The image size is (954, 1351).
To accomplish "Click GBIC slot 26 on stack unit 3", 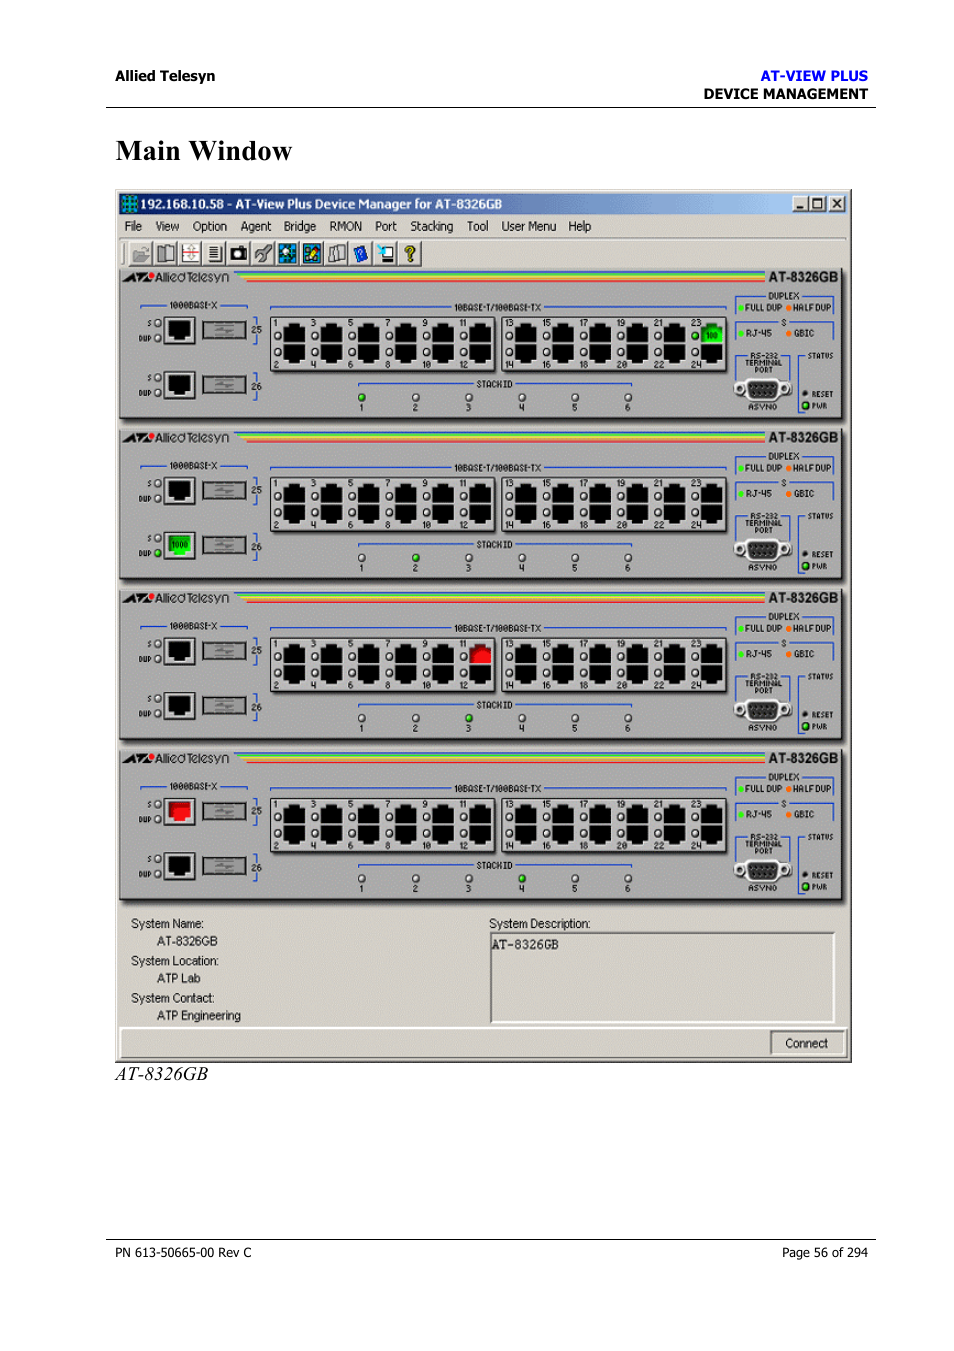I will [224, 705].
